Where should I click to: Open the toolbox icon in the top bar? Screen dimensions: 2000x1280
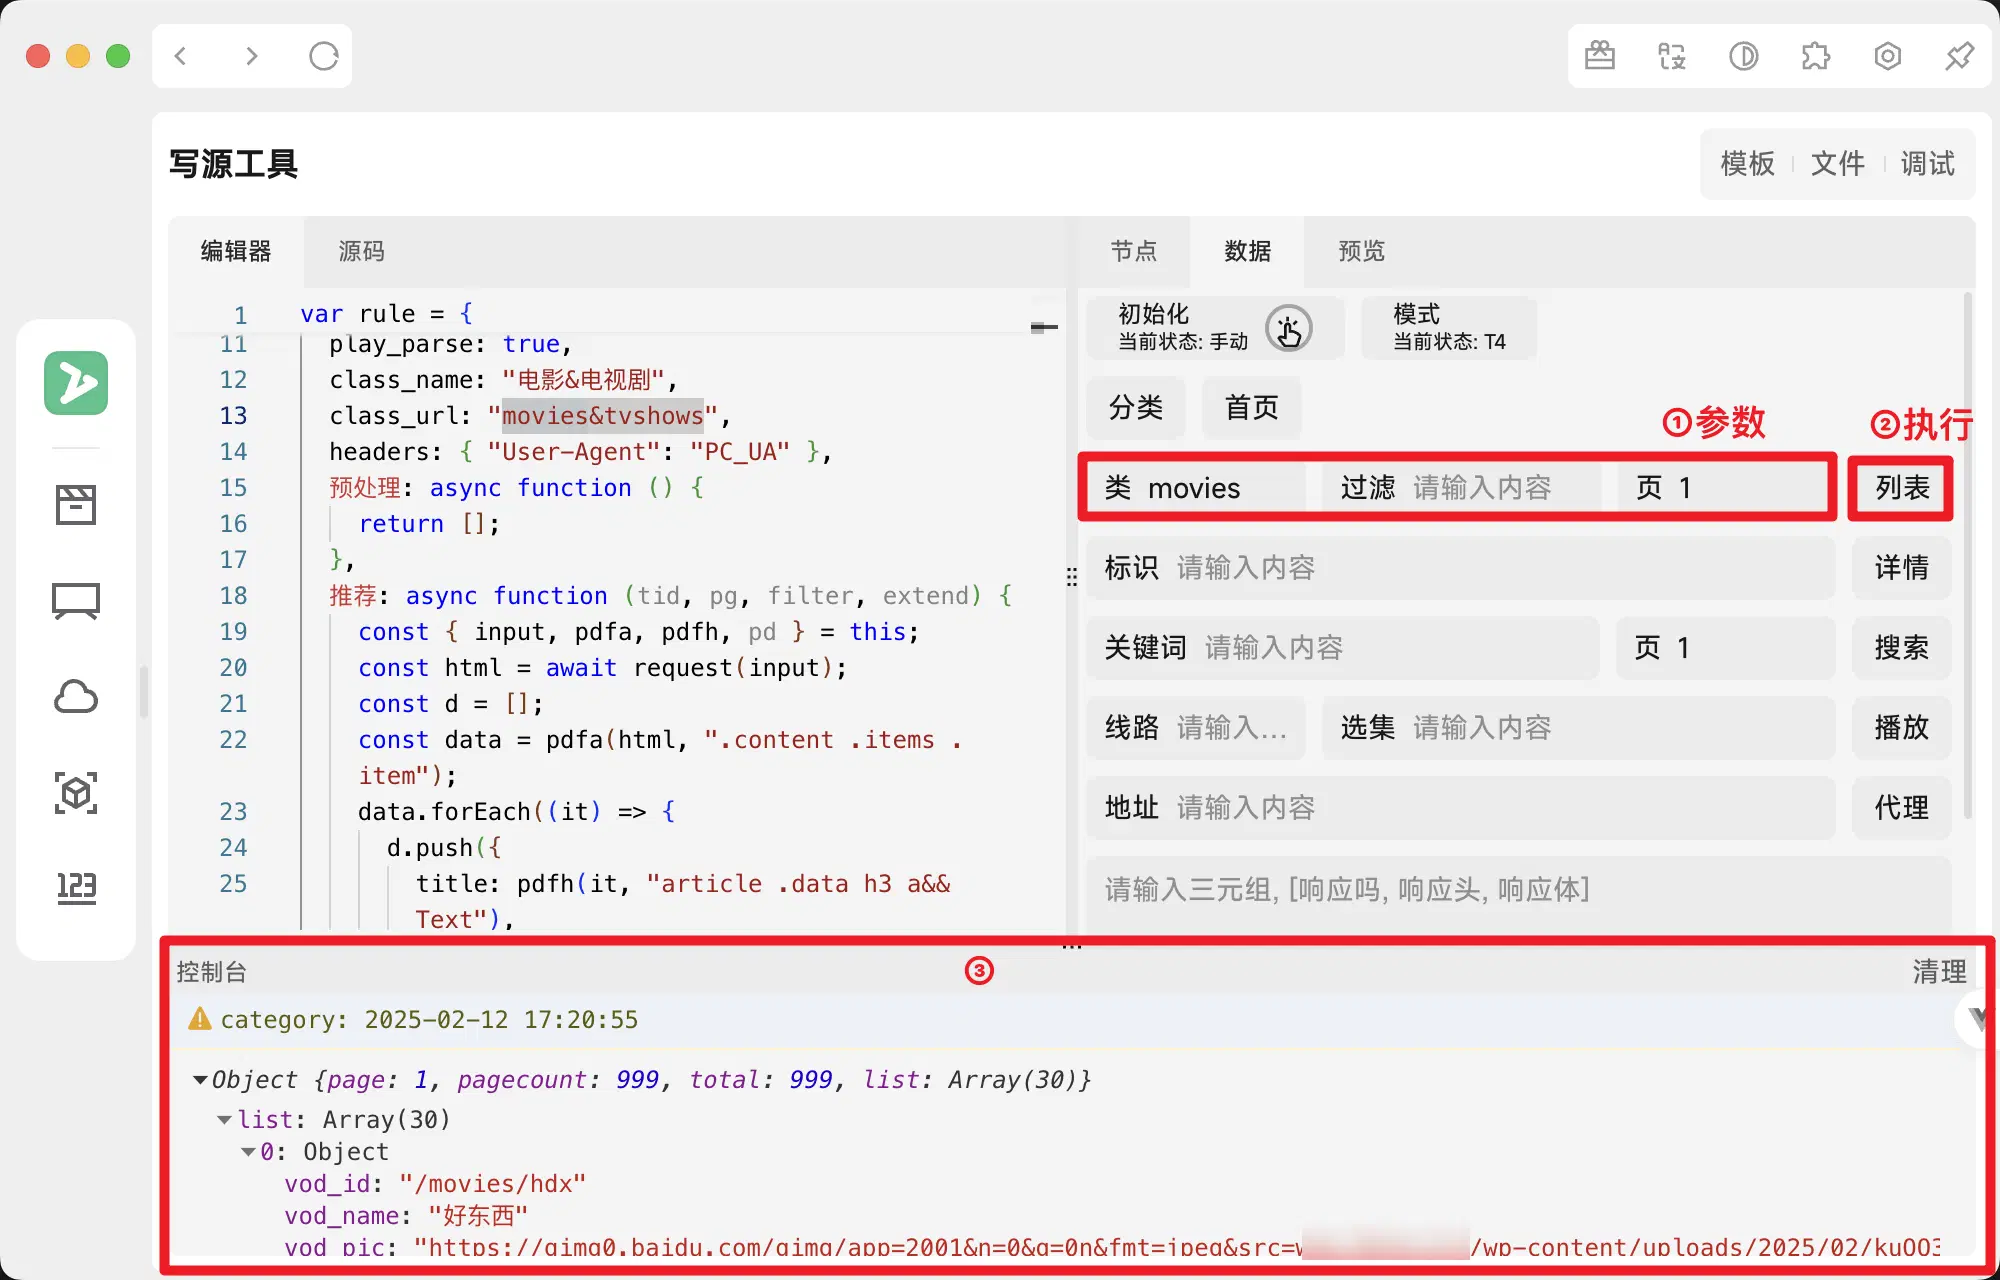pyautogui.click(x=1600, y=56)
